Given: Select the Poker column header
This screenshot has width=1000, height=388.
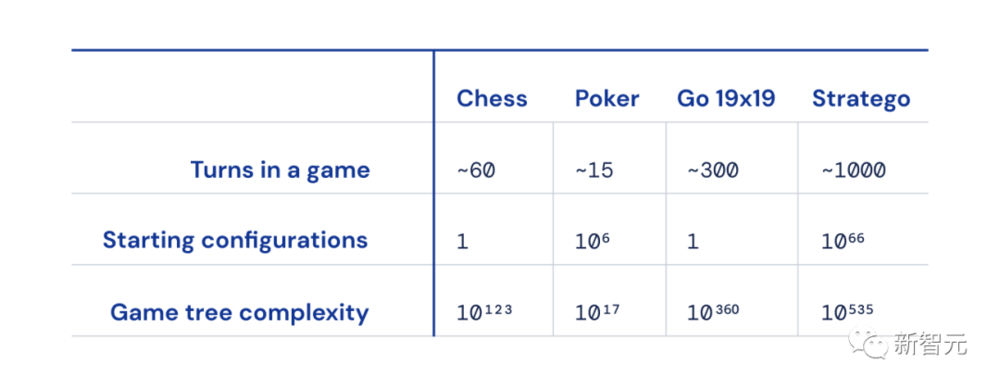Looking at the screenshot, I should click(607, 98).
